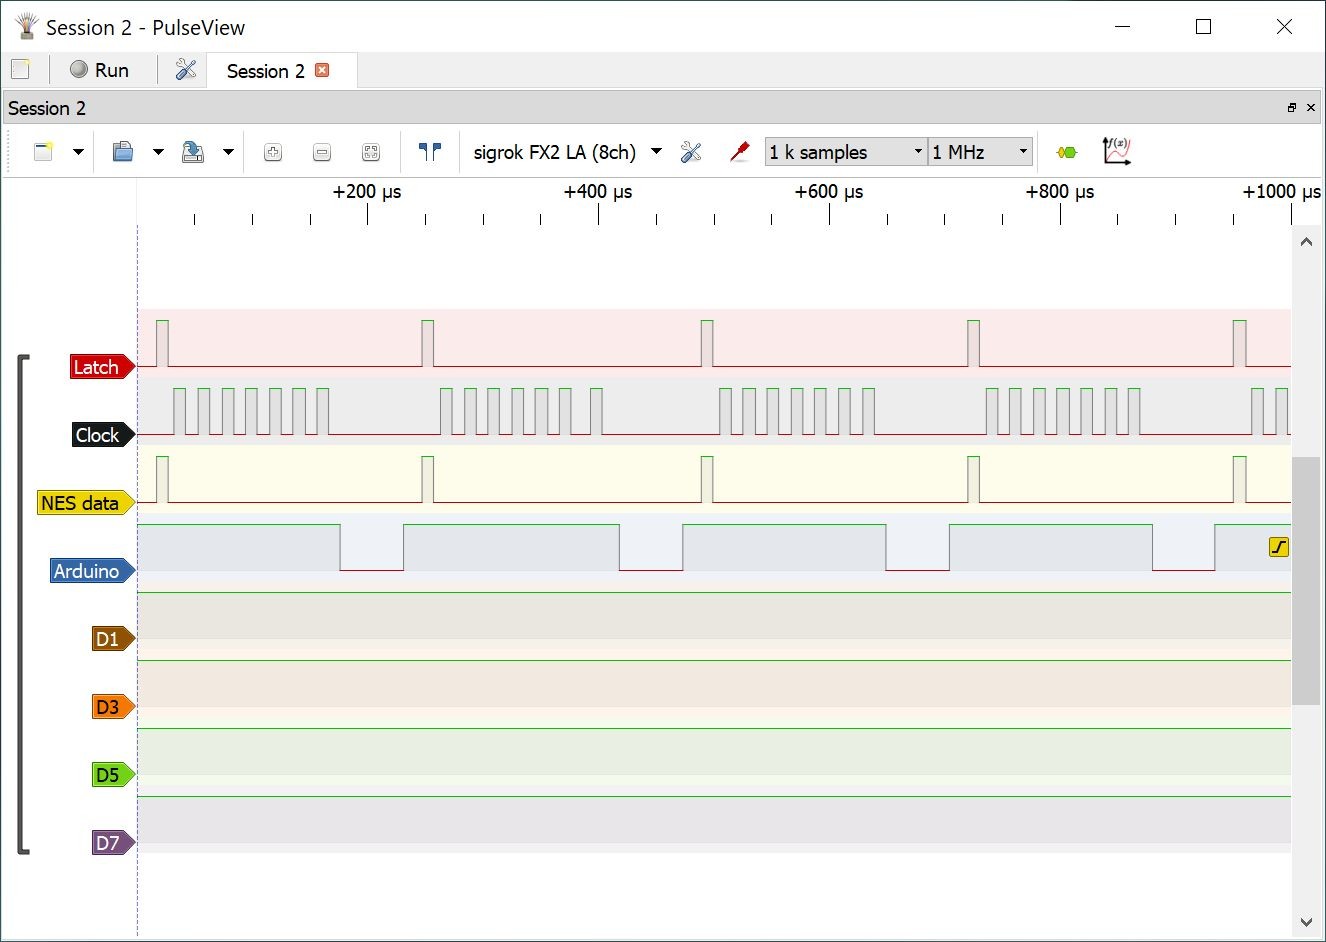Open channel configuration via red probe icon
This screenshot has width=1326, height=942.
(740, 152)
